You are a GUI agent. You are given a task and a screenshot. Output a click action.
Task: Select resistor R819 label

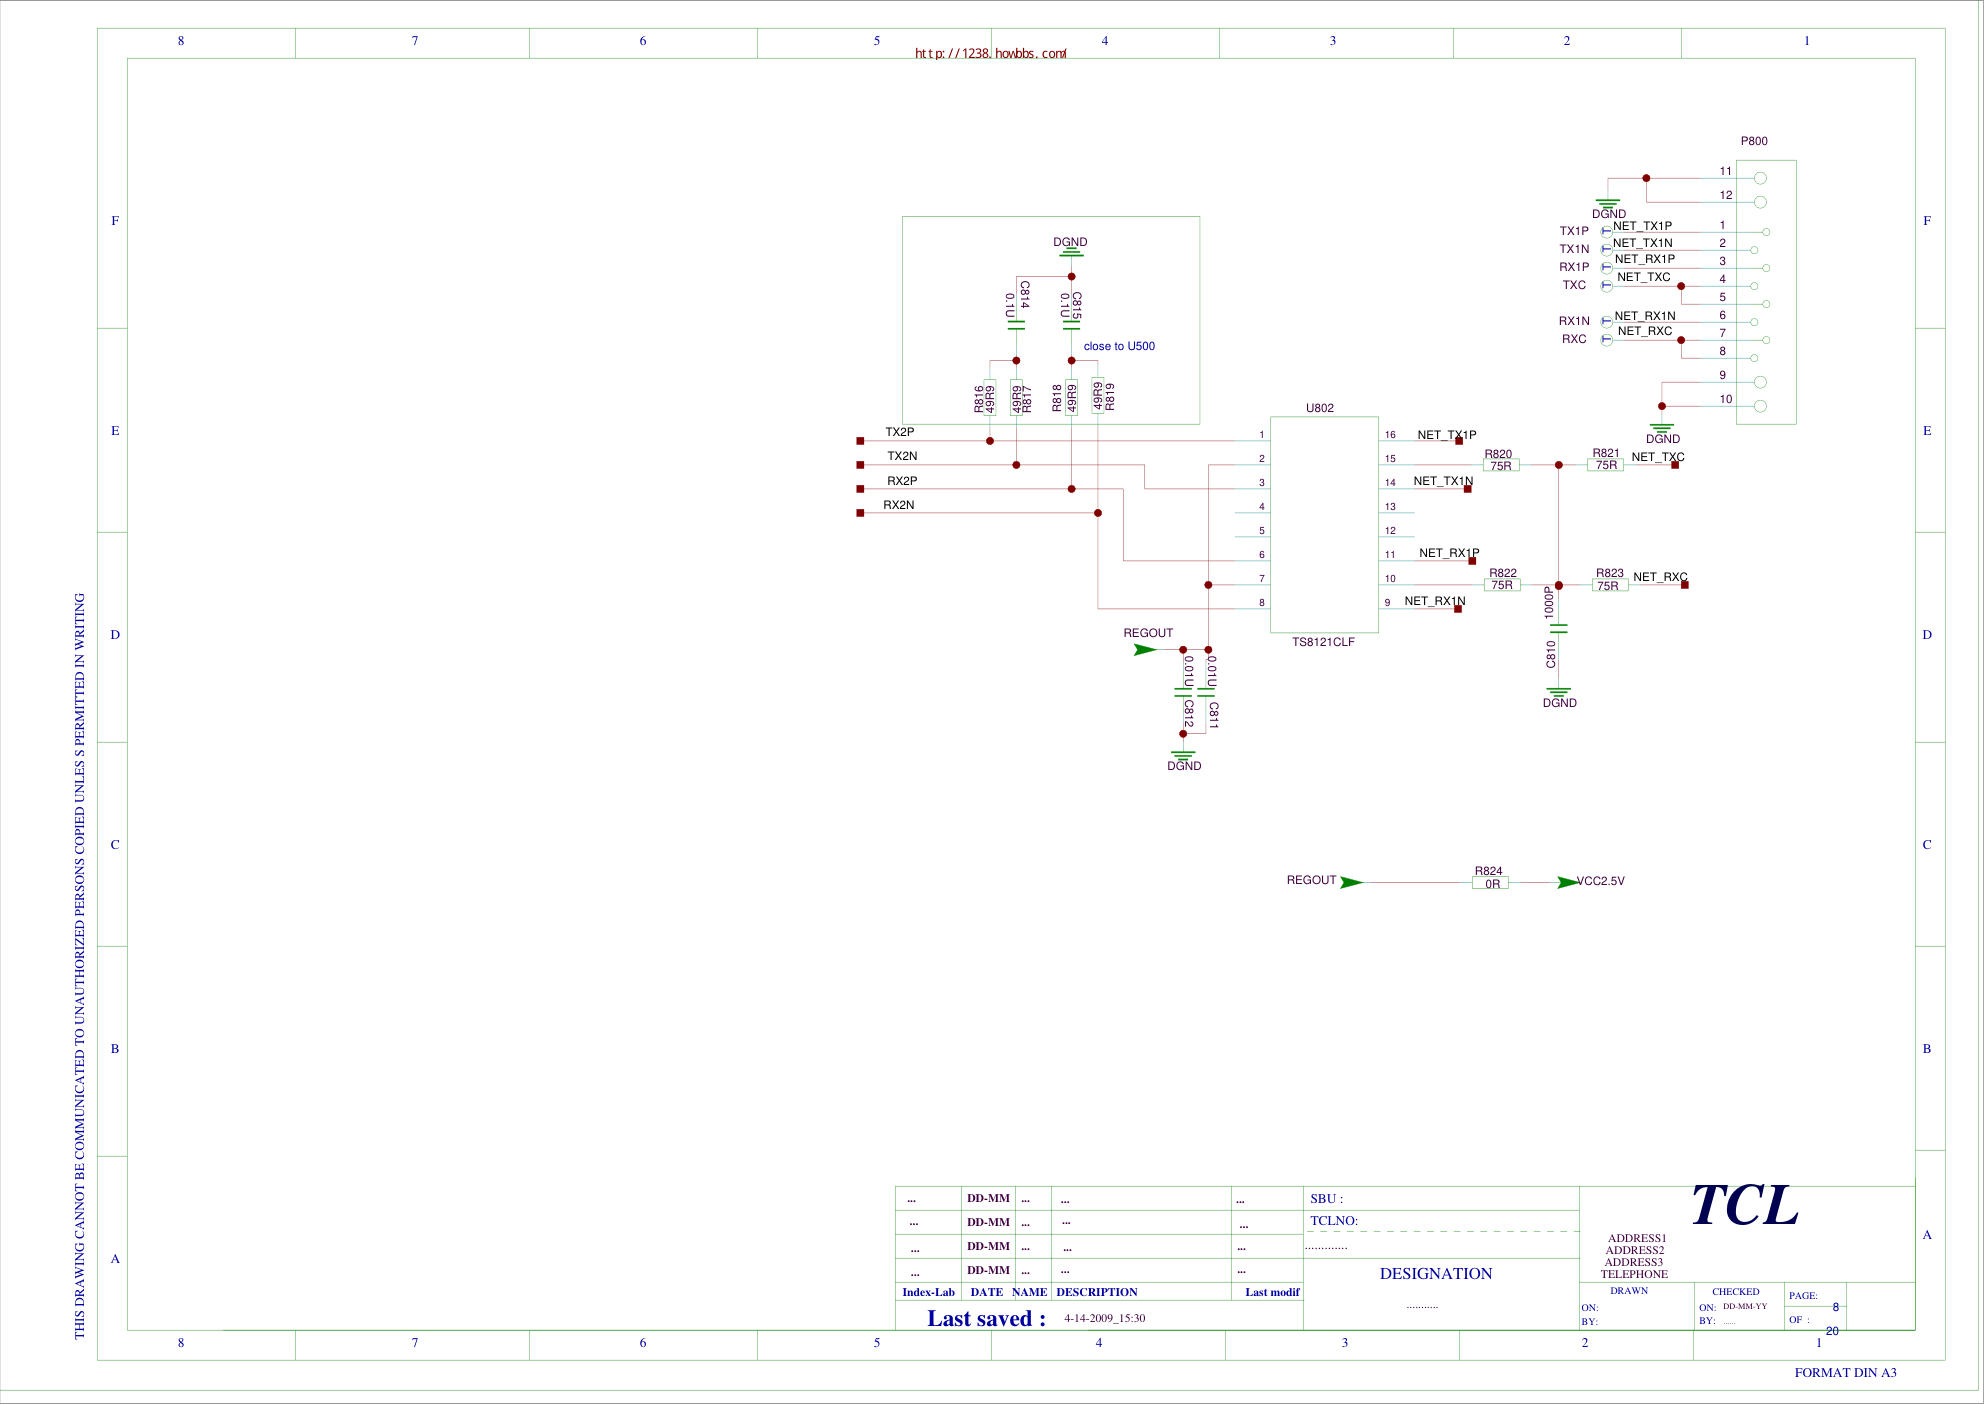[x=1110, y=396]
